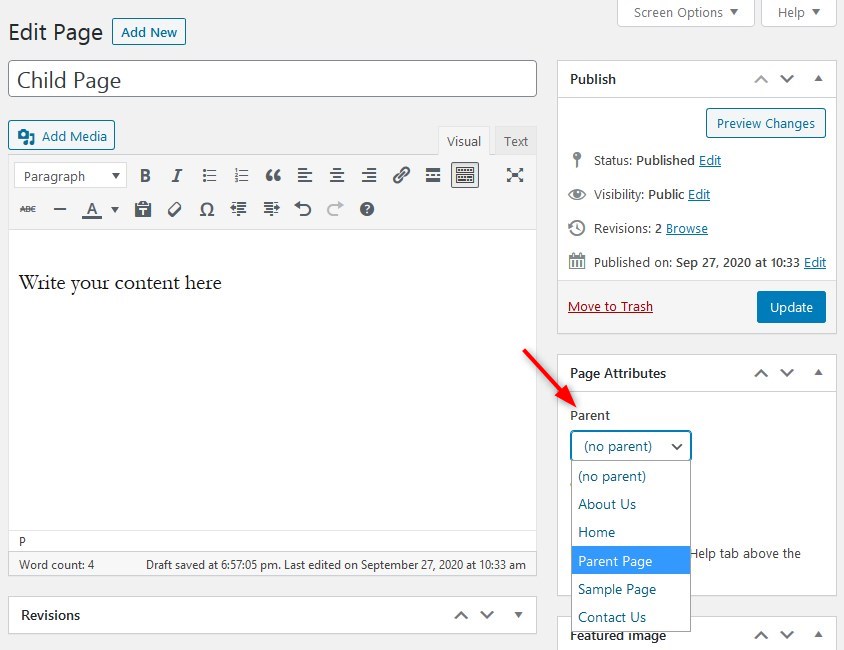
Task: Enter distraction-free fullscreen writing mode
Action: pos(515,175)
